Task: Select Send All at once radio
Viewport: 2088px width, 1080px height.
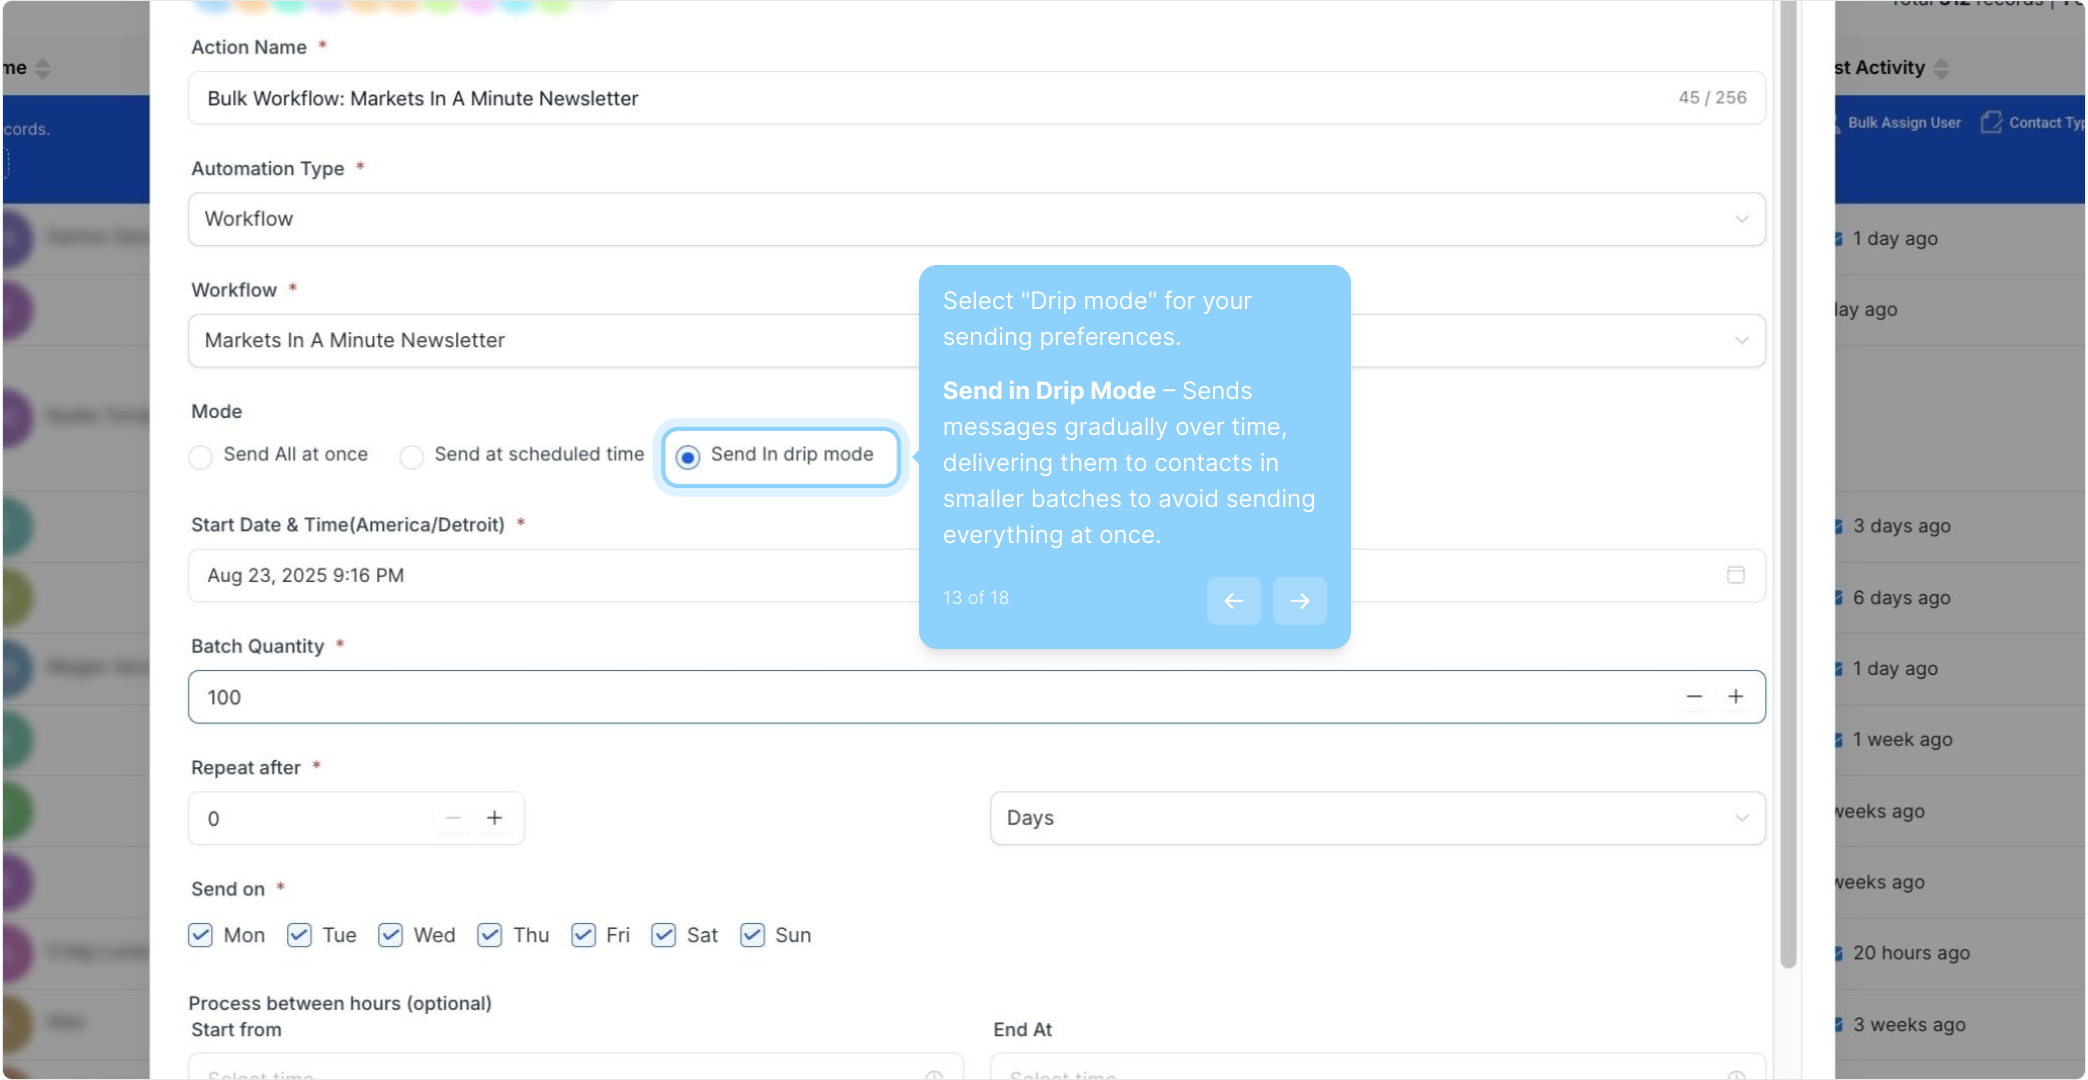Action: click(201, 457)
